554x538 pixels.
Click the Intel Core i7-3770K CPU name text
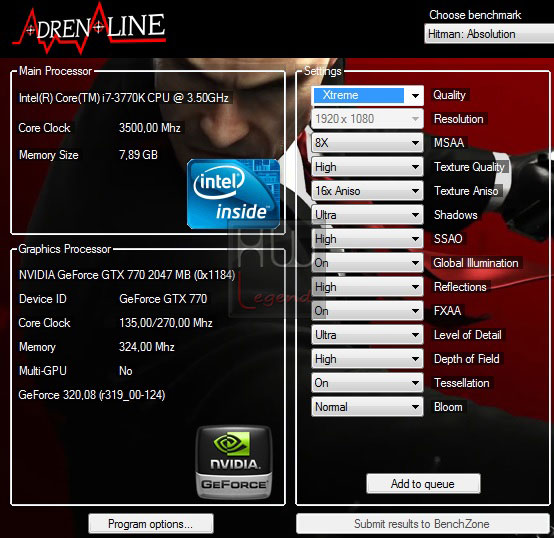point(124,98)
